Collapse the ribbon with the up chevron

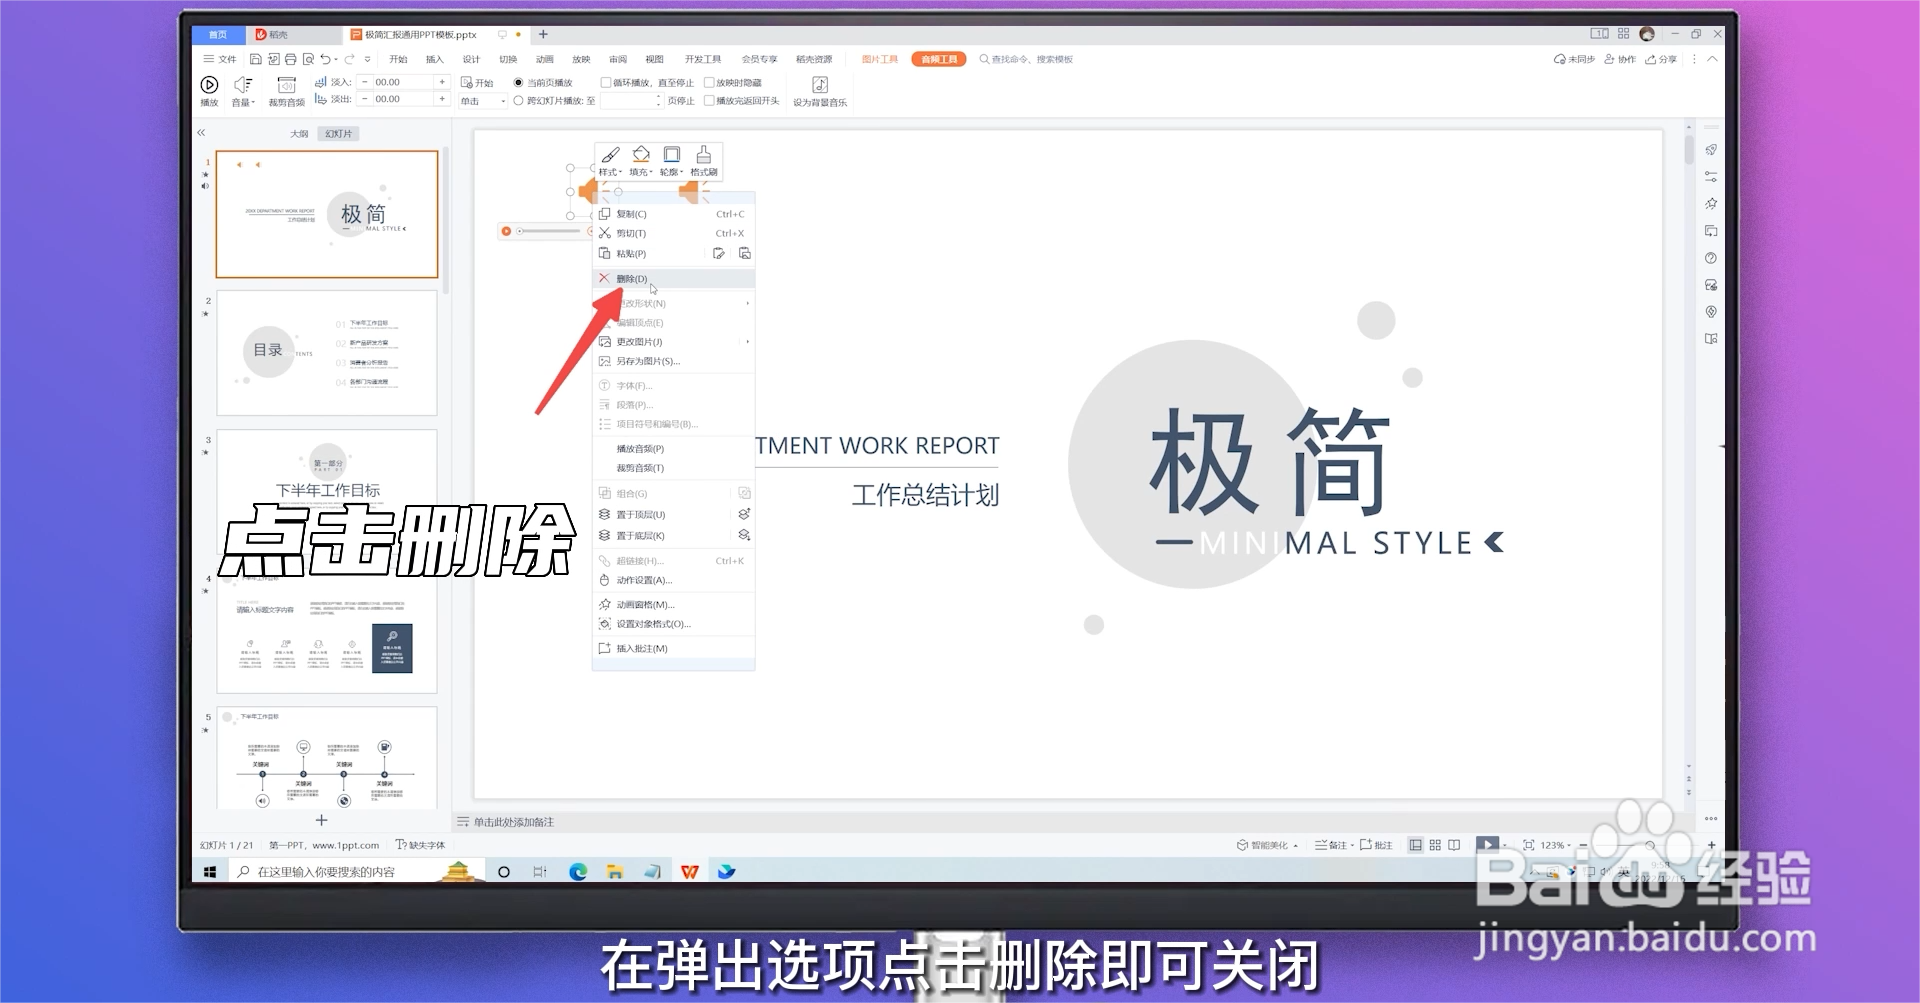[1712, 59]
